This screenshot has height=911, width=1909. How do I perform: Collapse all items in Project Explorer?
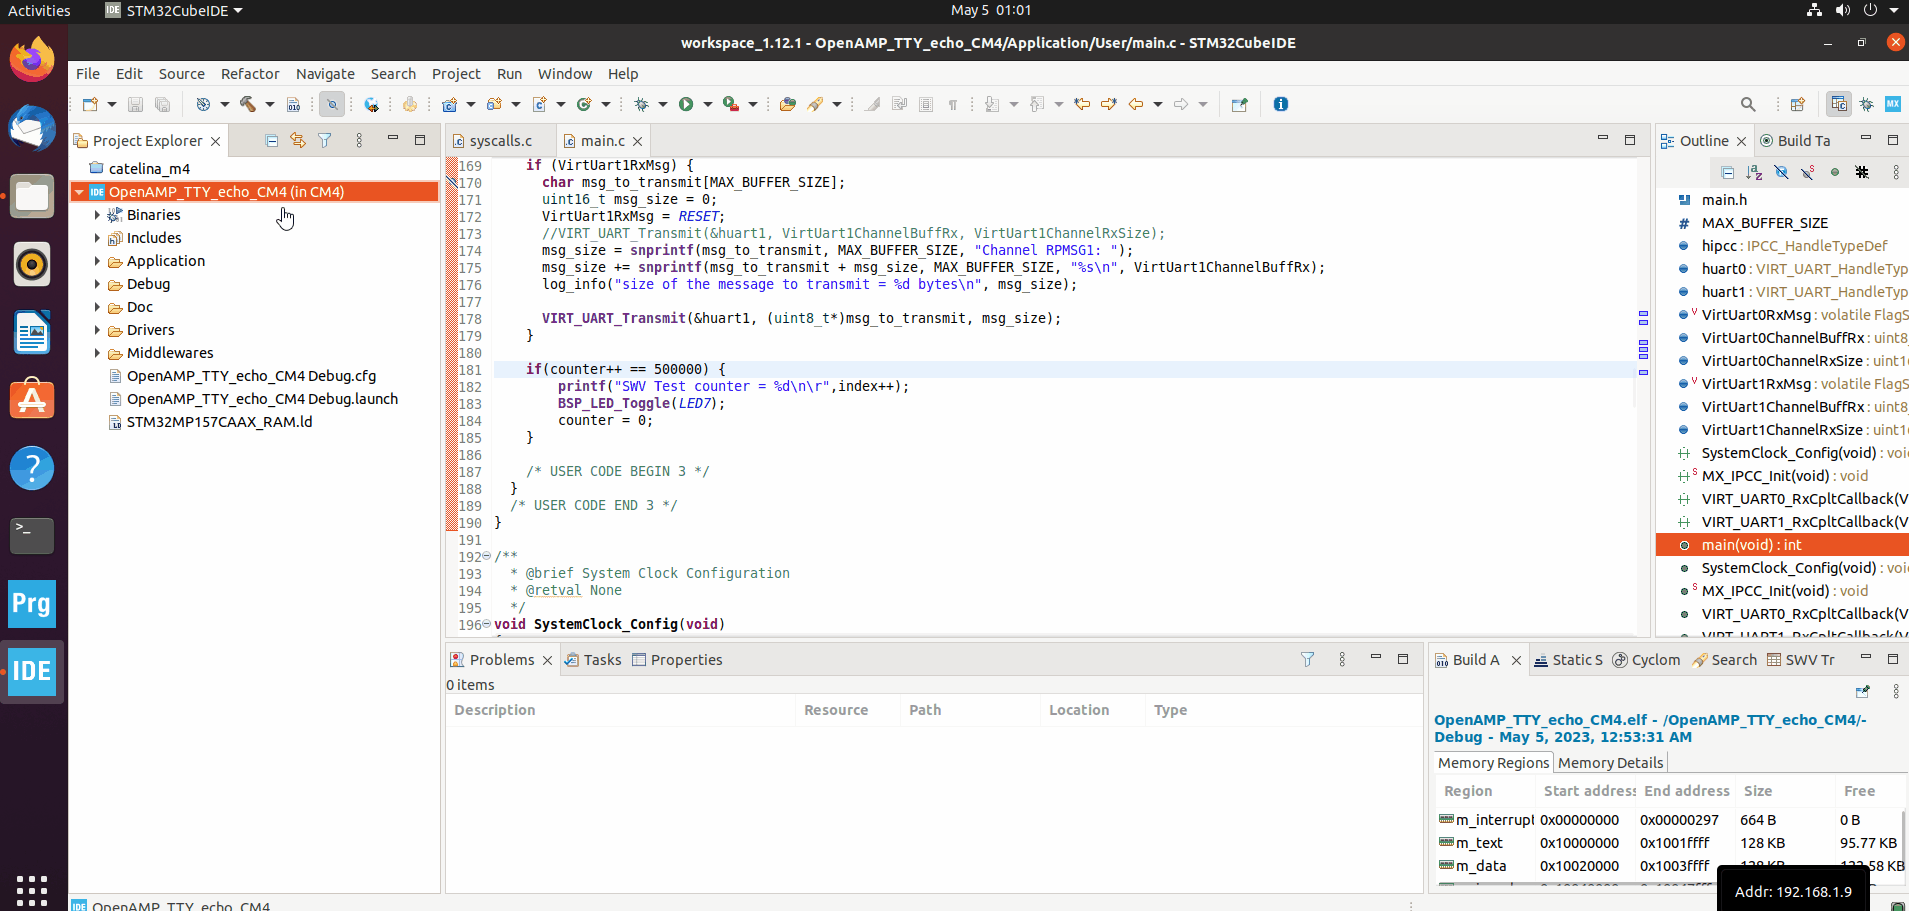click(271, 141)
